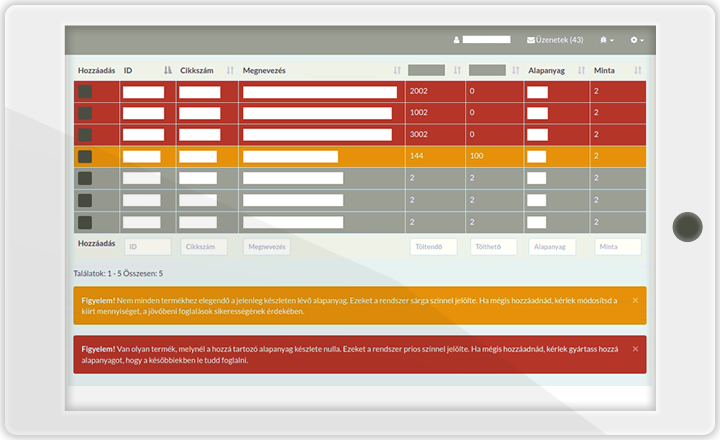720x440 pixels.
Task: Click the Hozzáadás column header
Action: tap(96, 71)
